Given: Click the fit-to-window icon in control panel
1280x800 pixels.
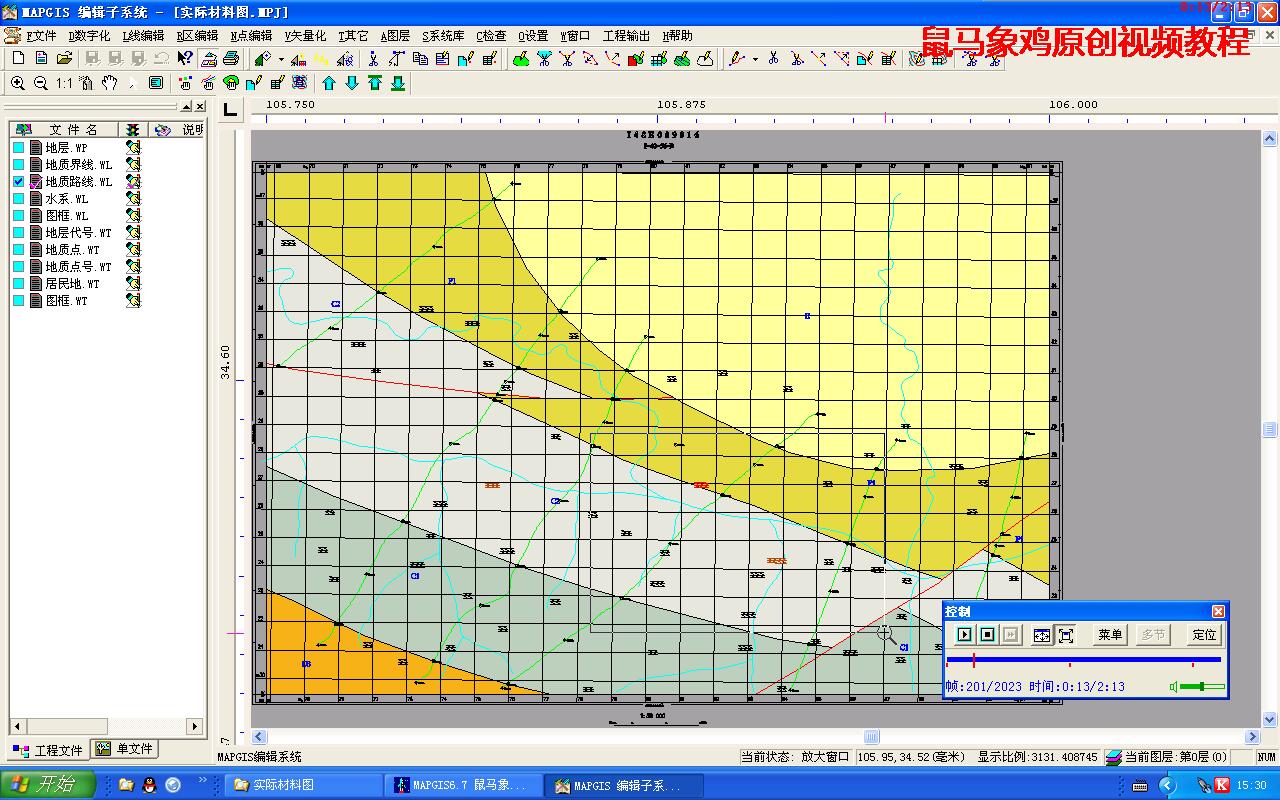Looking at the screenshot, I should click(x=1042, y=635).
